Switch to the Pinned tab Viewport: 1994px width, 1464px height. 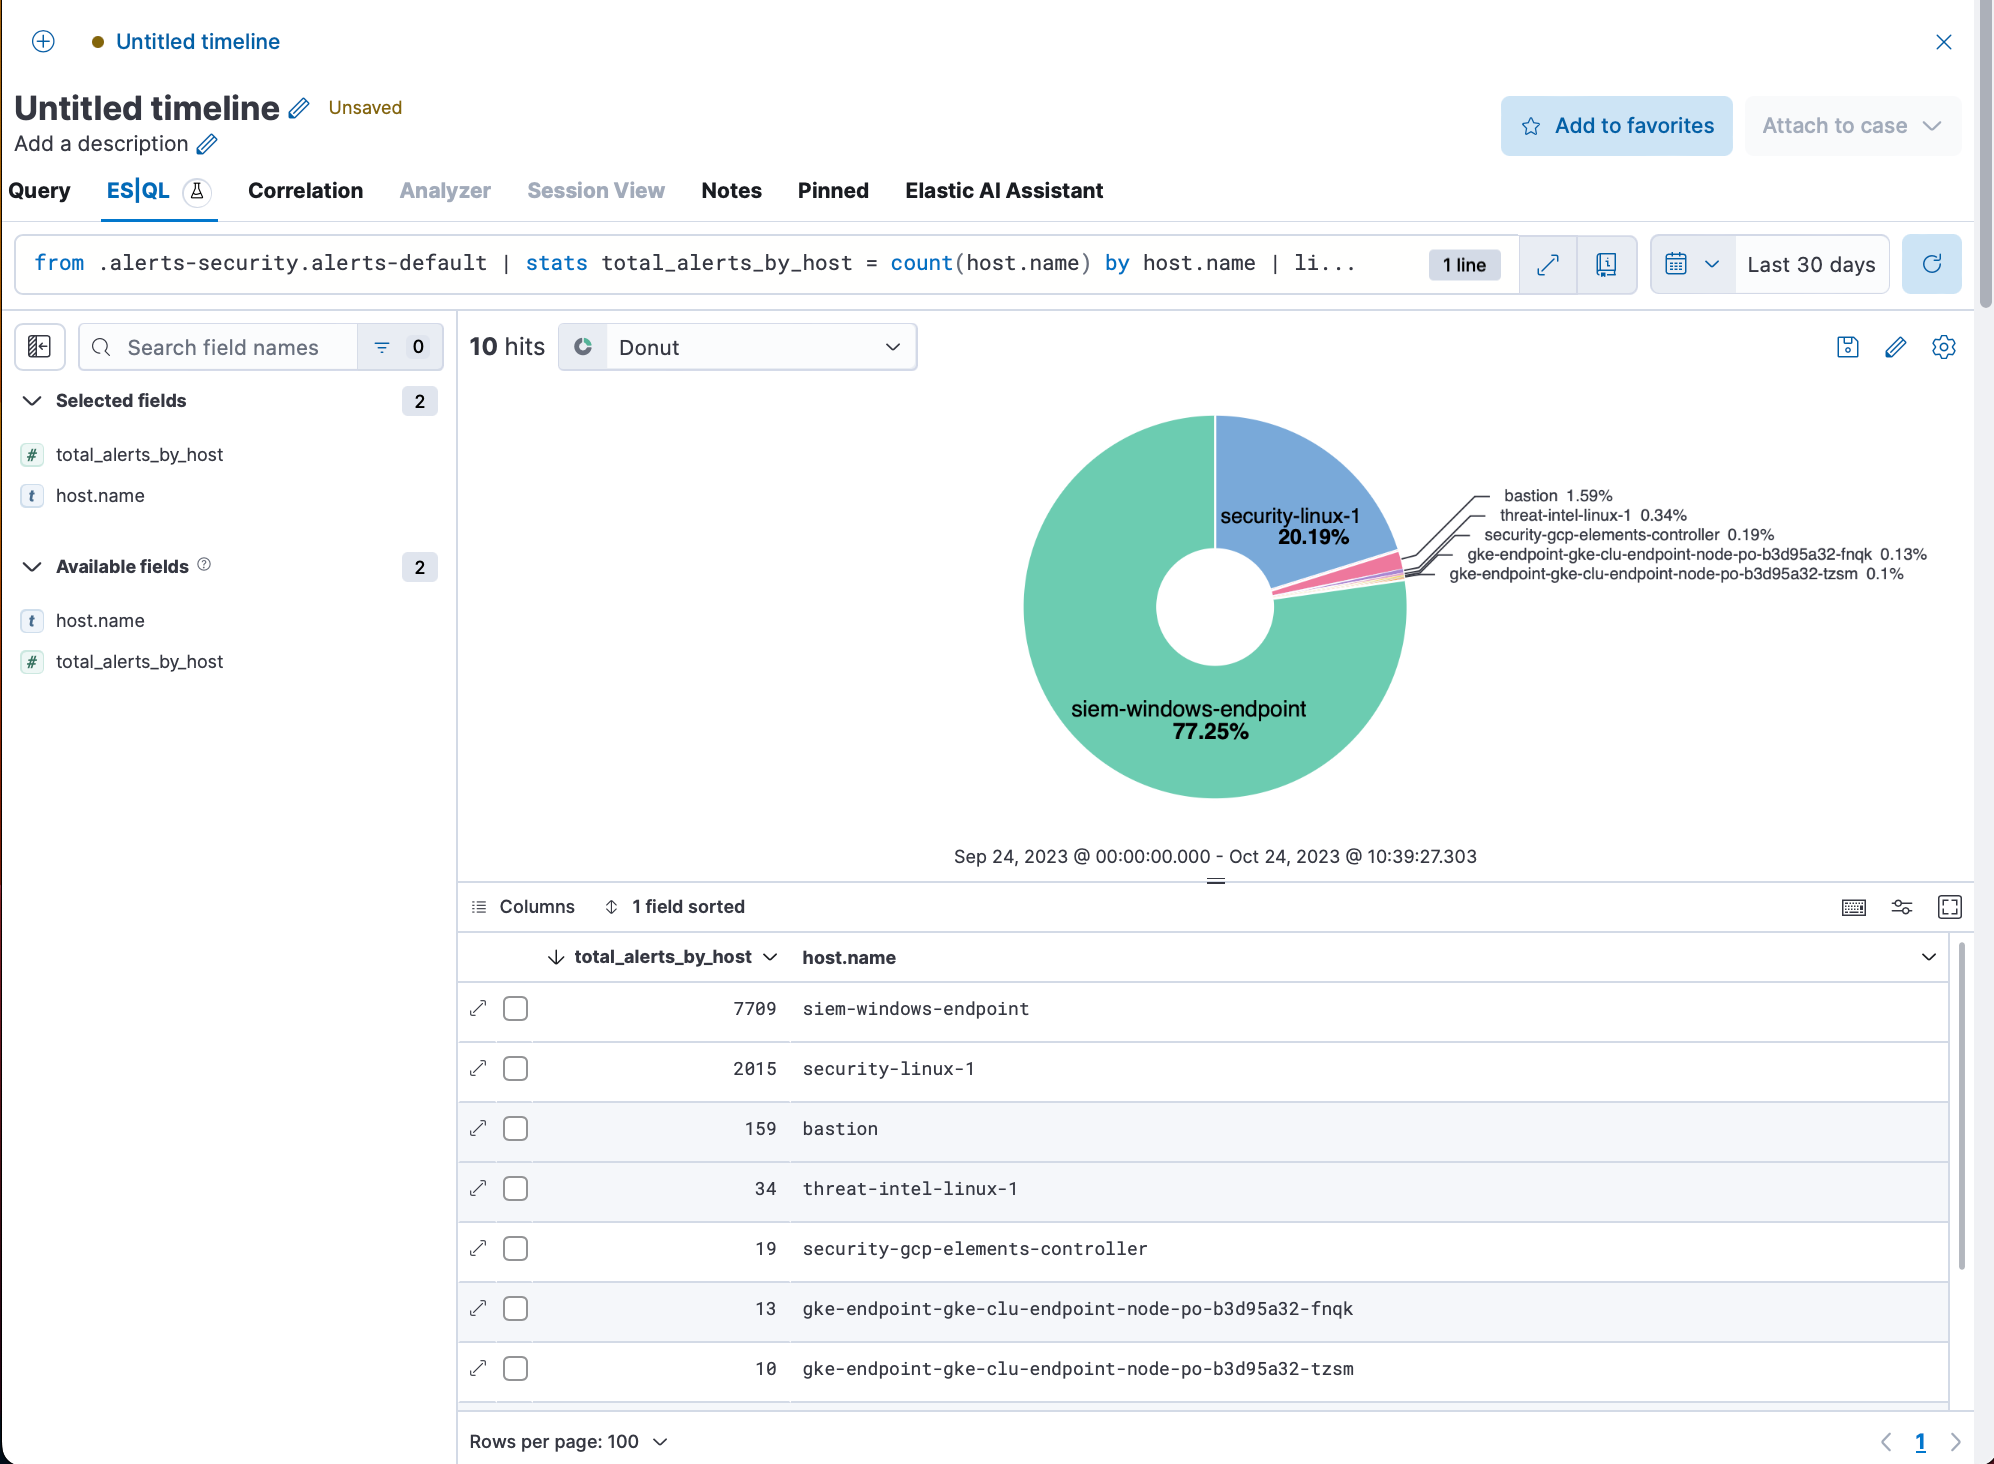tap(833, 190)
